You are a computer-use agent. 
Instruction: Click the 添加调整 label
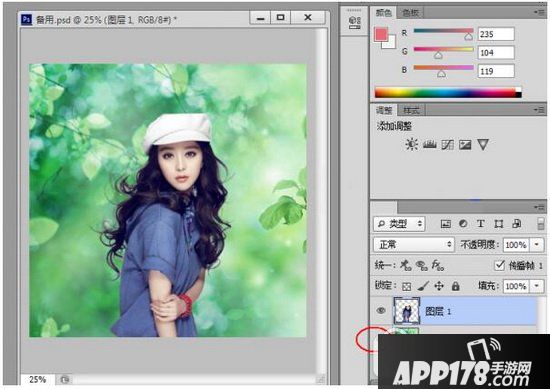pos(394,126)
